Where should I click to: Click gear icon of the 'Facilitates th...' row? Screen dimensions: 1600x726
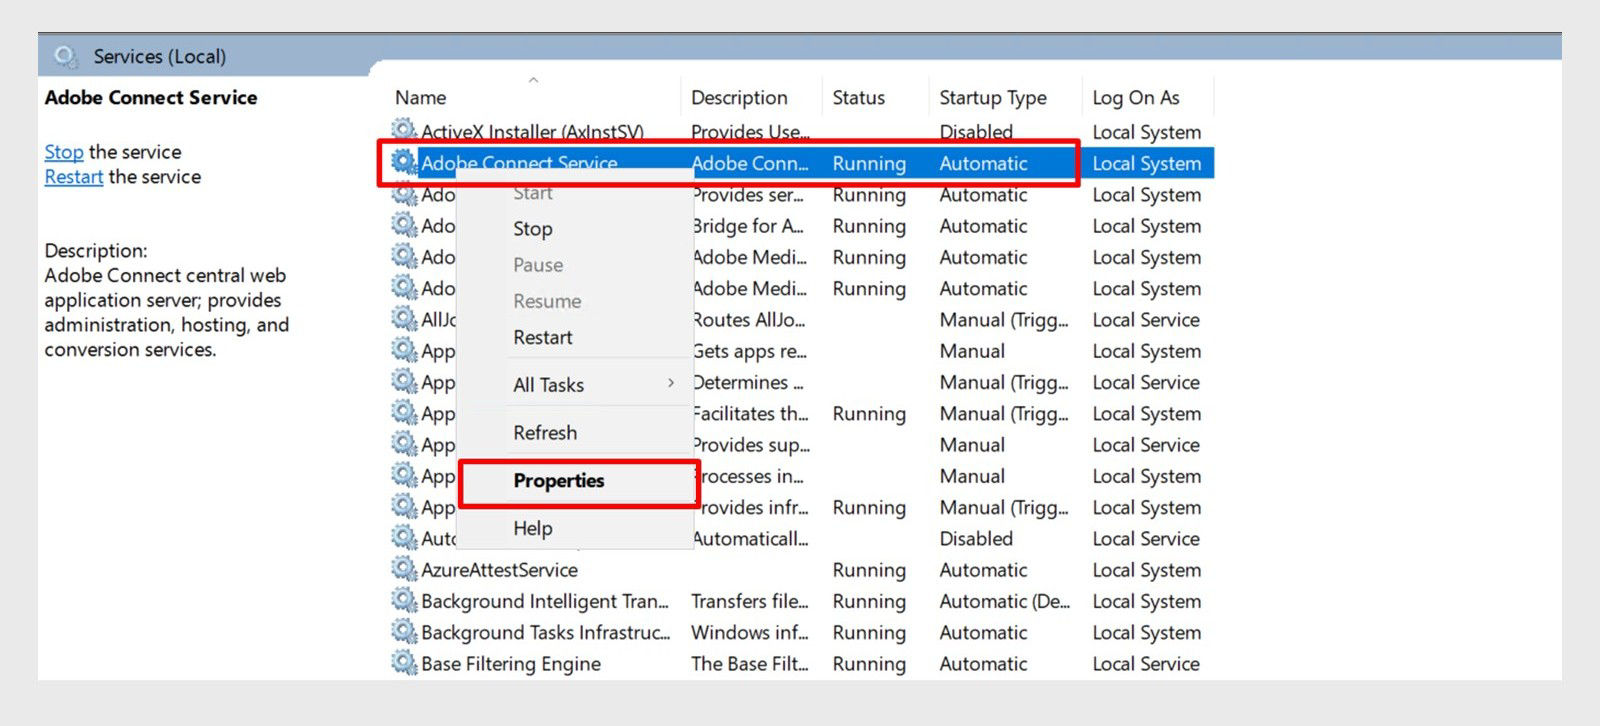(x=404, y=412)
